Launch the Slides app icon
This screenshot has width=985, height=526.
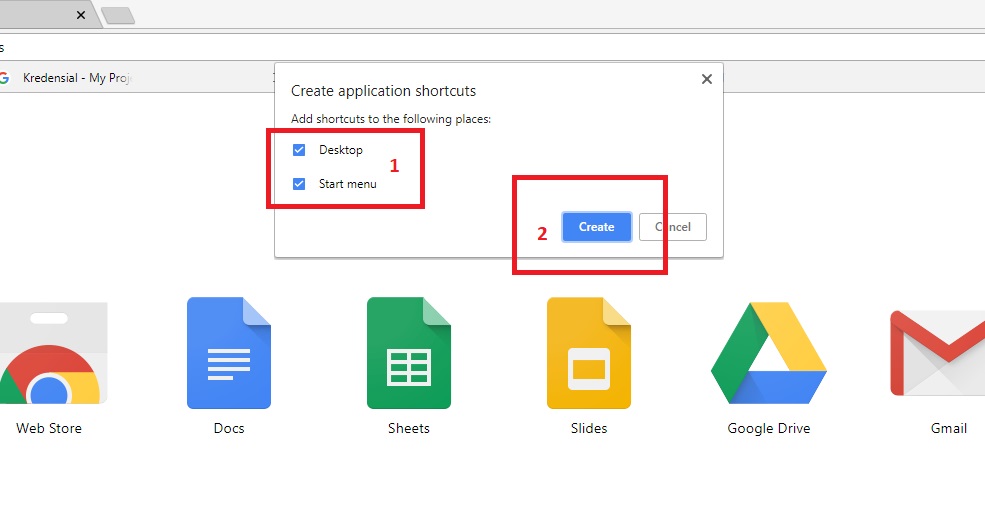point(589,353)
